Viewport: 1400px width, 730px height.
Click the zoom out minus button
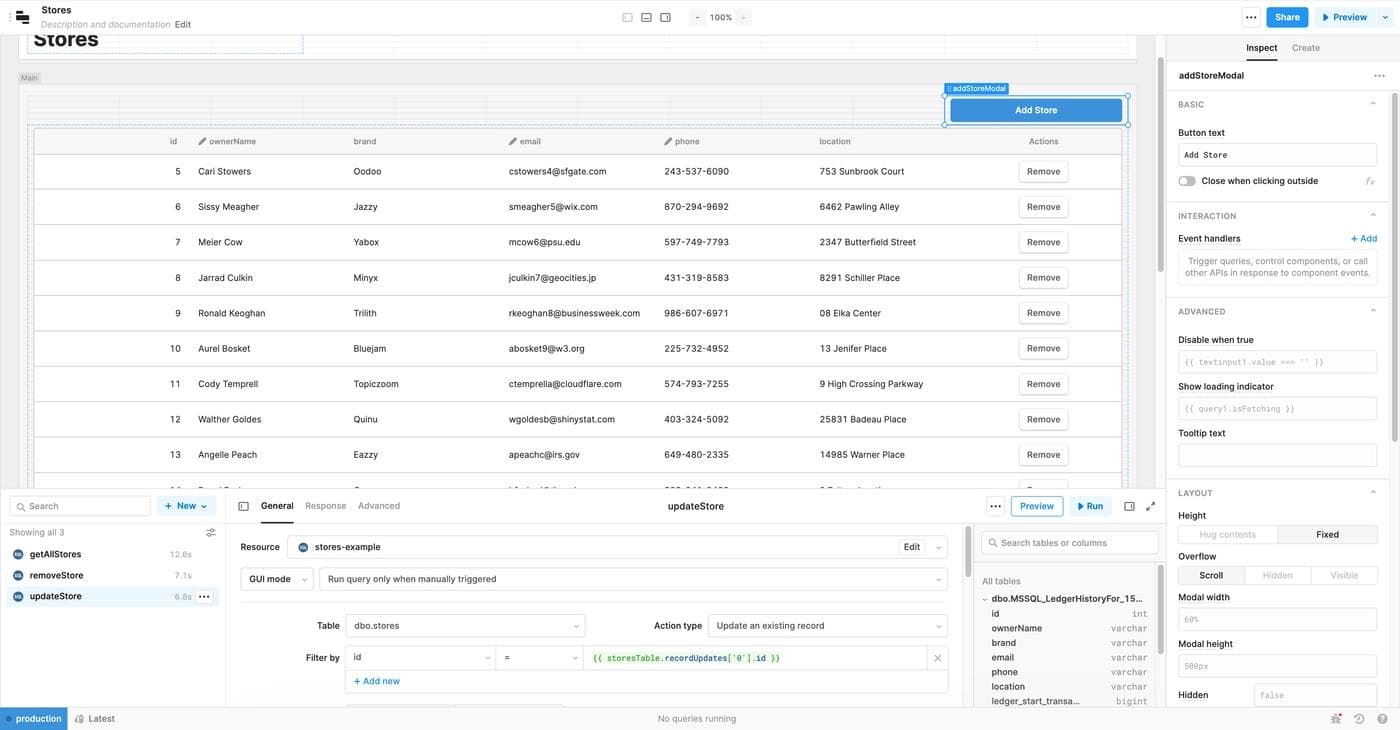click(x=697, y=17)
